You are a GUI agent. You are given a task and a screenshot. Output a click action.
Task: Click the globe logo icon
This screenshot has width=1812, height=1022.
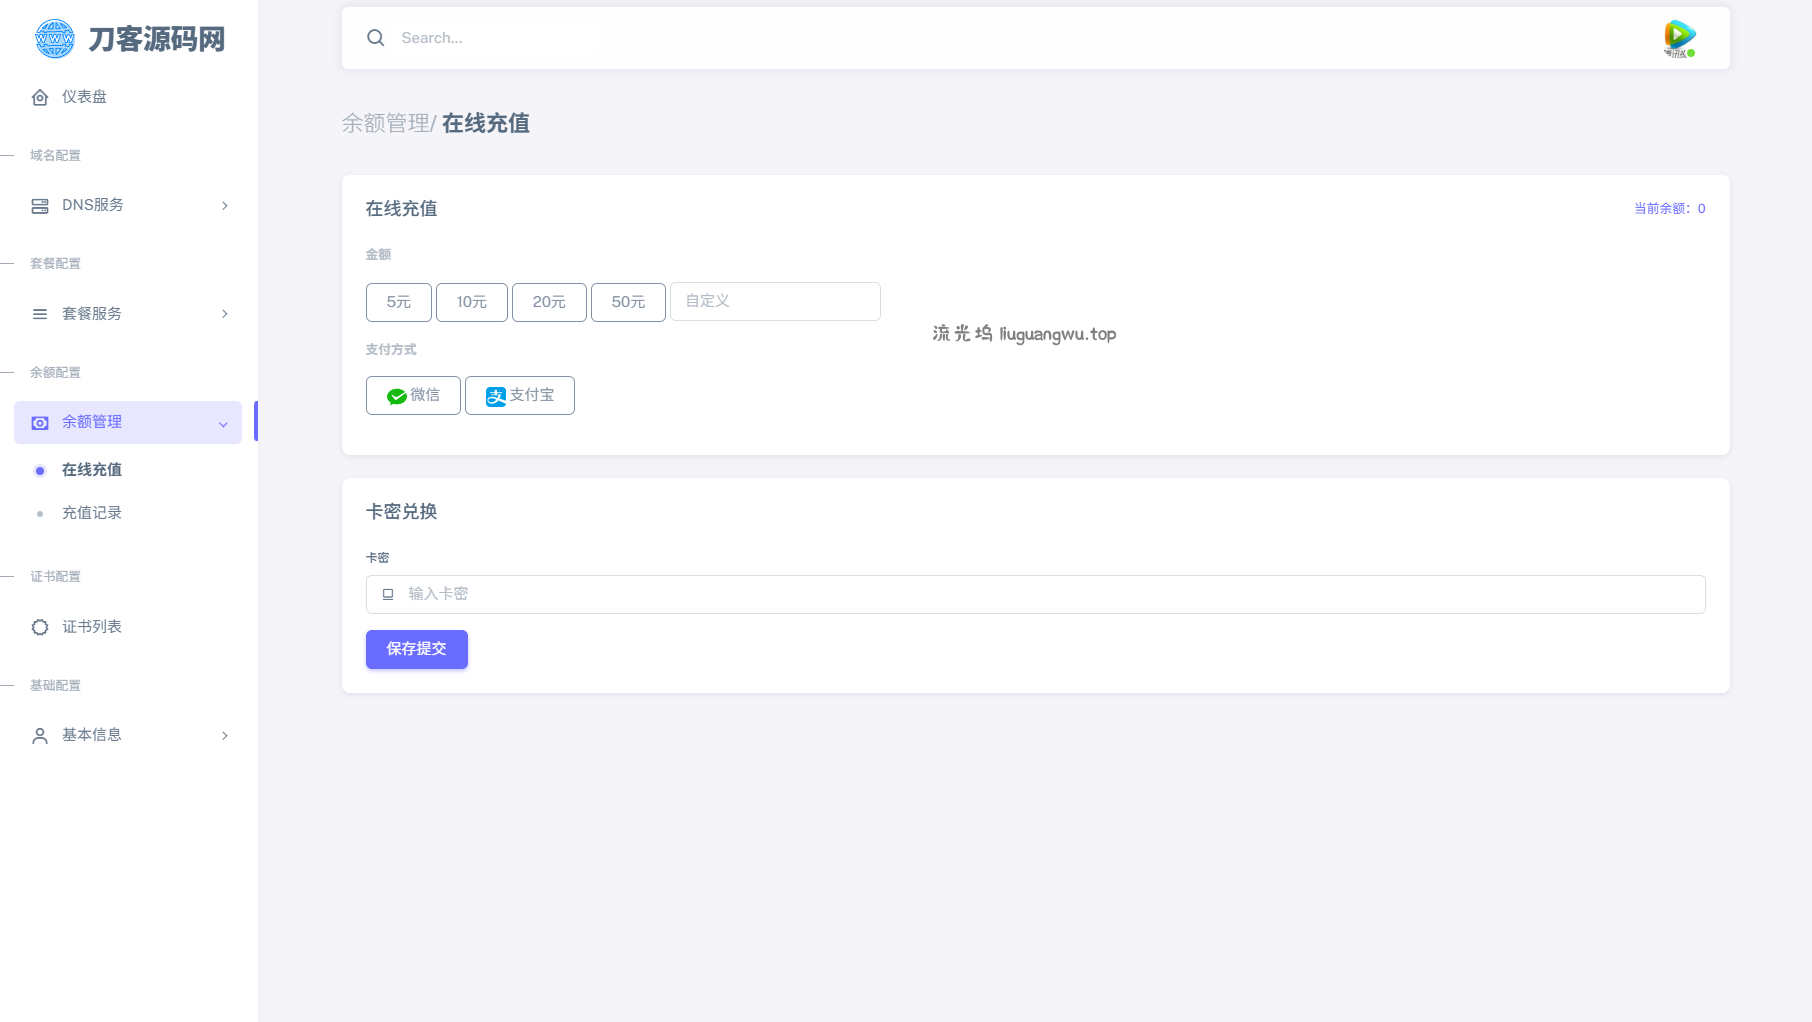click(x=55, y=39)
